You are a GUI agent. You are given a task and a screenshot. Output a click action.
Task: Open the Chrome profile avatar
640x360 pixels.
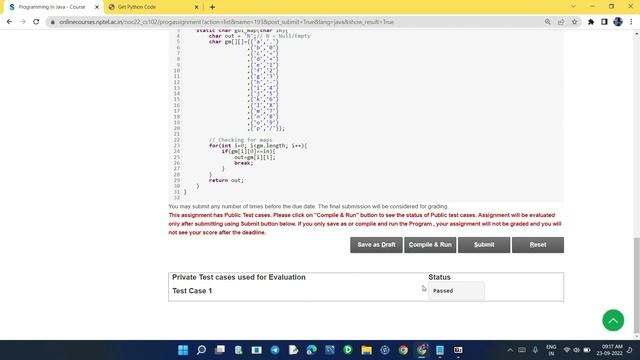click(x=618, y=22)
